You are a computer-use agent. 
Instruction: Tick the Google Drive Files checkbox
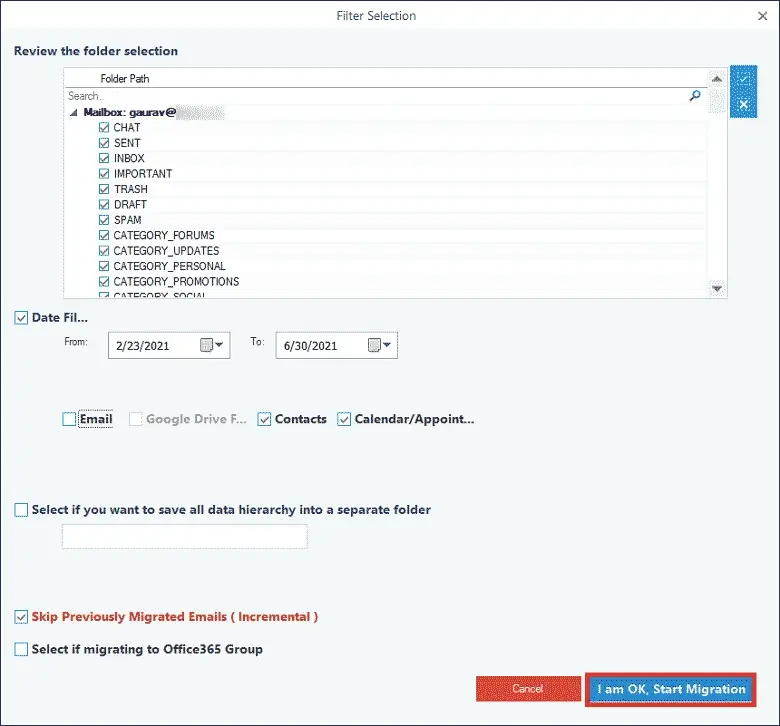coord(135,419)
